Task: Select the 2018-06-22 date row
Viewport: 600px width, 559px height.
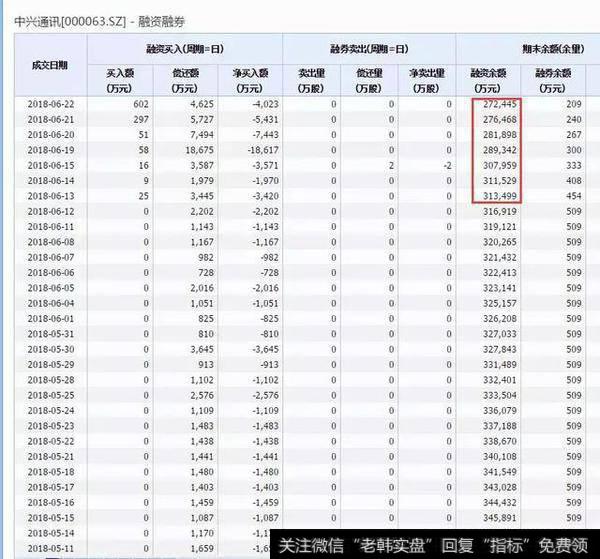Action: 51,104
